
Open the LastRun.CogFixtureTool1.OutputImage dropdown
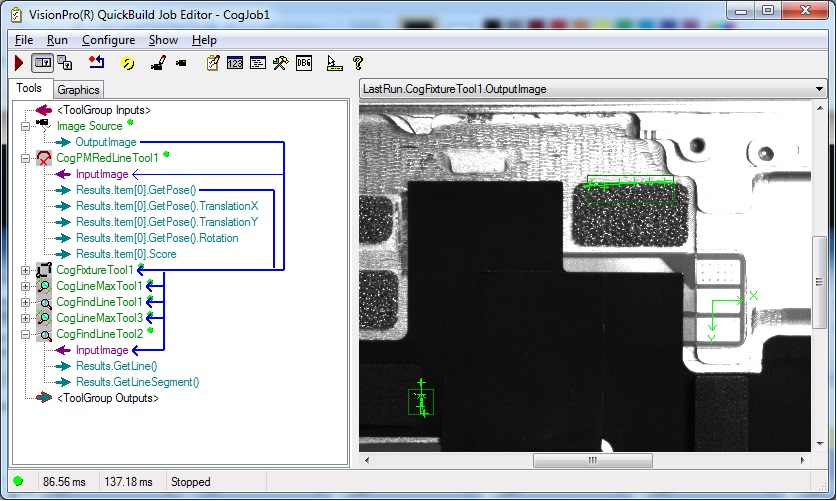point(819,89)
